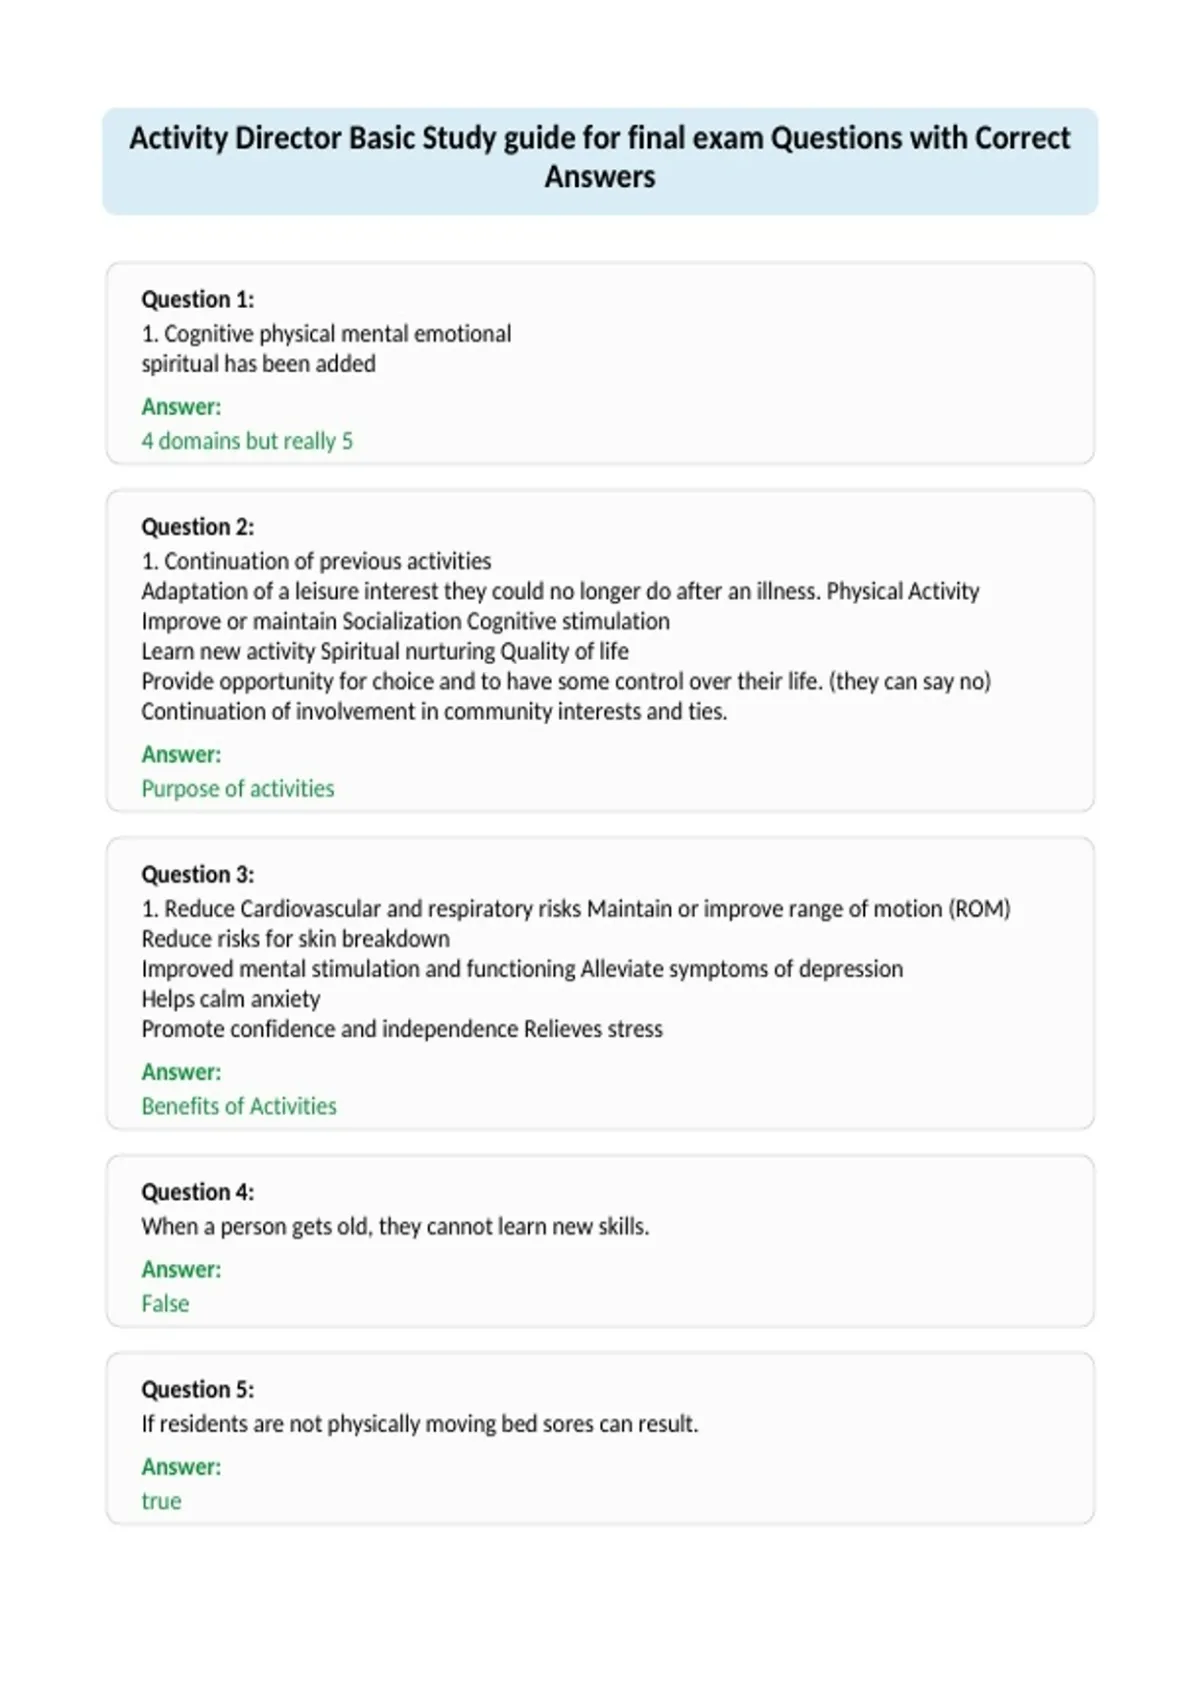
Task: Click the 'Purpose of activities' answer text
Action: click(x=238, y=788)
